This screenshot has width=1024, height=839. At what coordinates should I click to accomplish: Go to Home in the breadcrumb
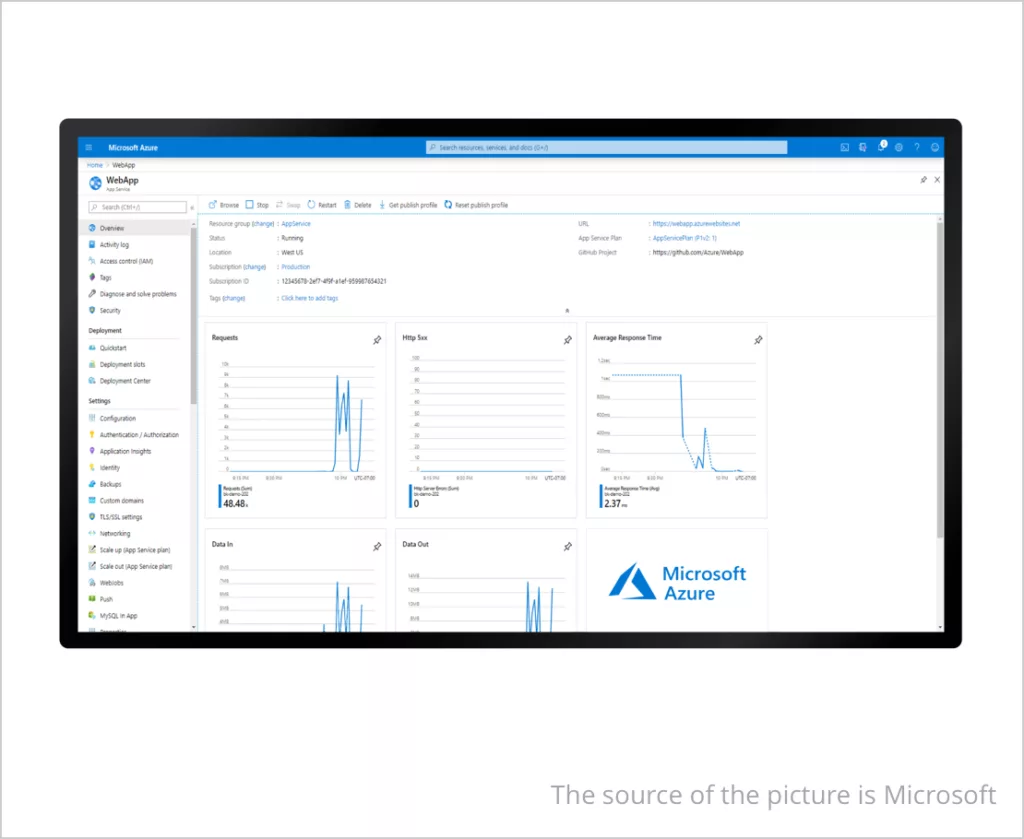(95, 165)
